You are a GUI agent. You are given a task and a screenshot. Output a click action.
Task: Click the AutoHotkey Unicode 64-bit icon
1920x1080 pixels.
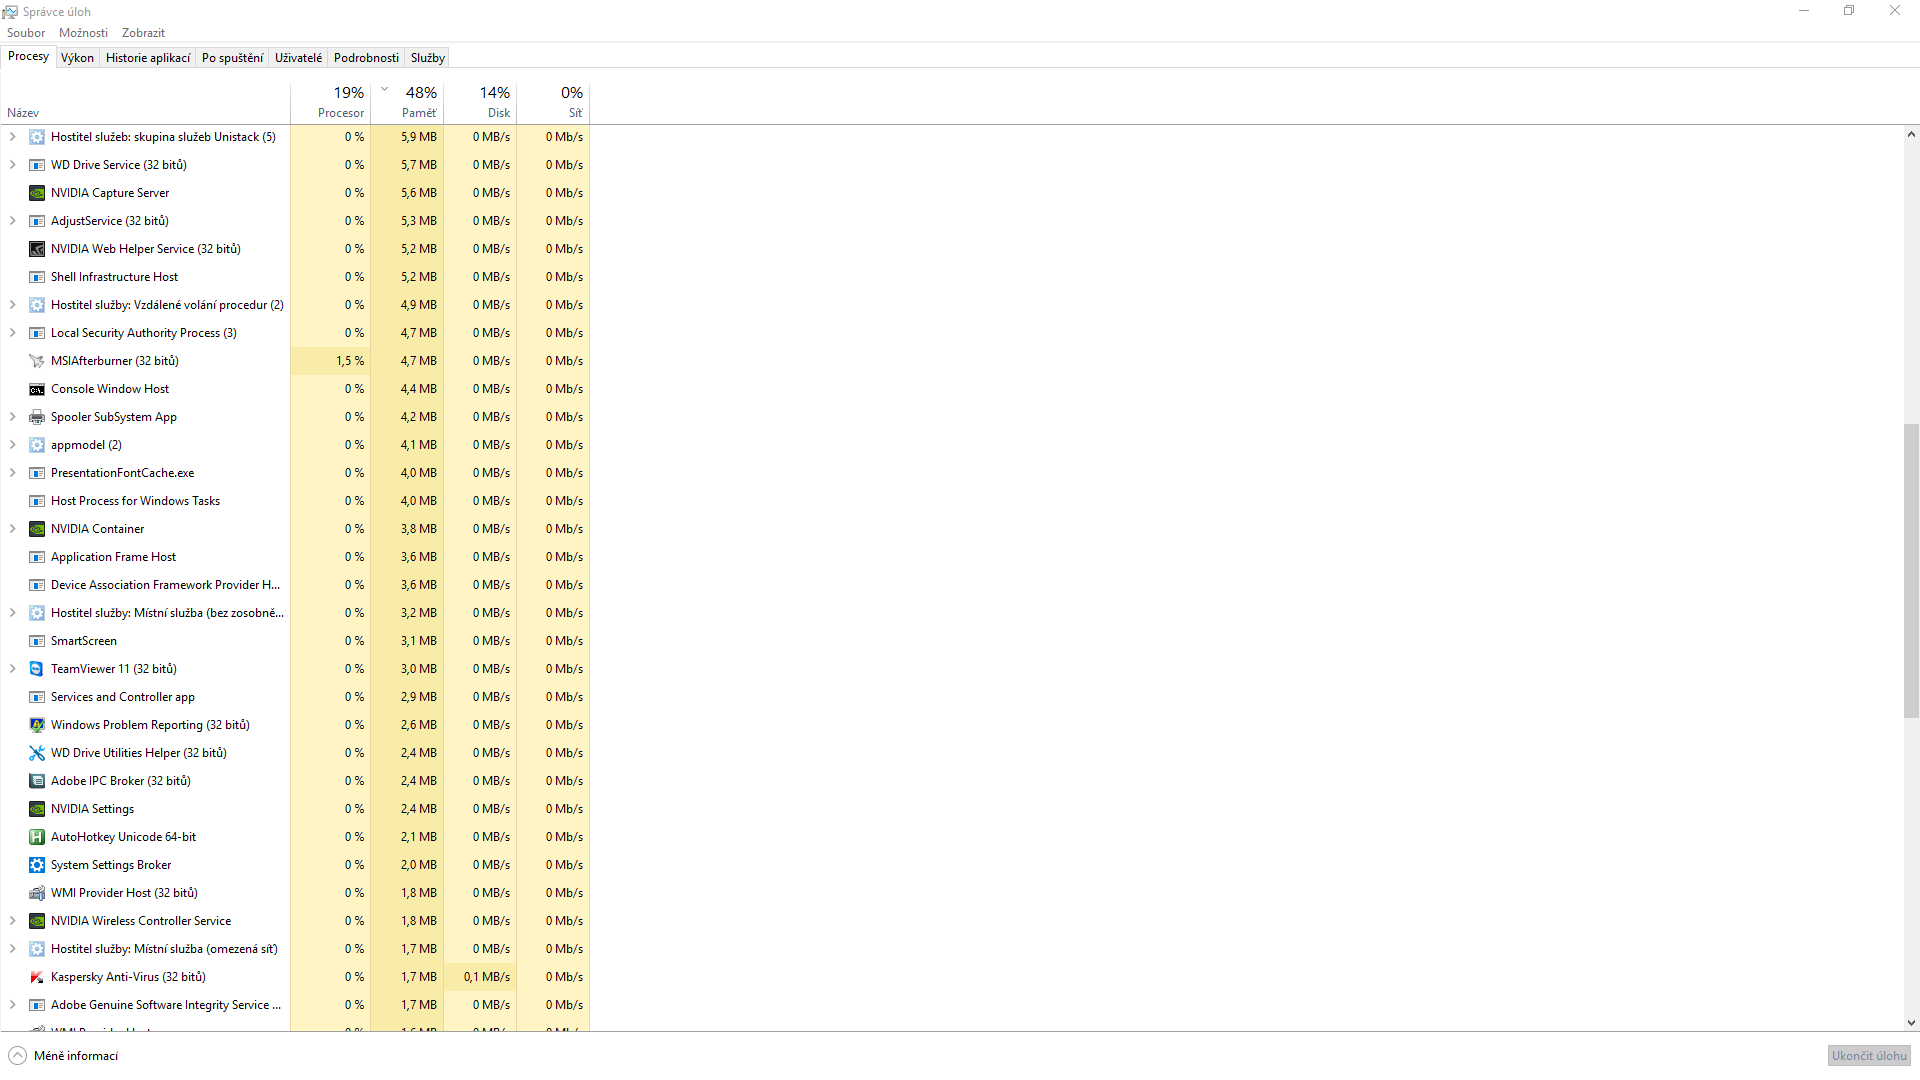tap(37, 837)
